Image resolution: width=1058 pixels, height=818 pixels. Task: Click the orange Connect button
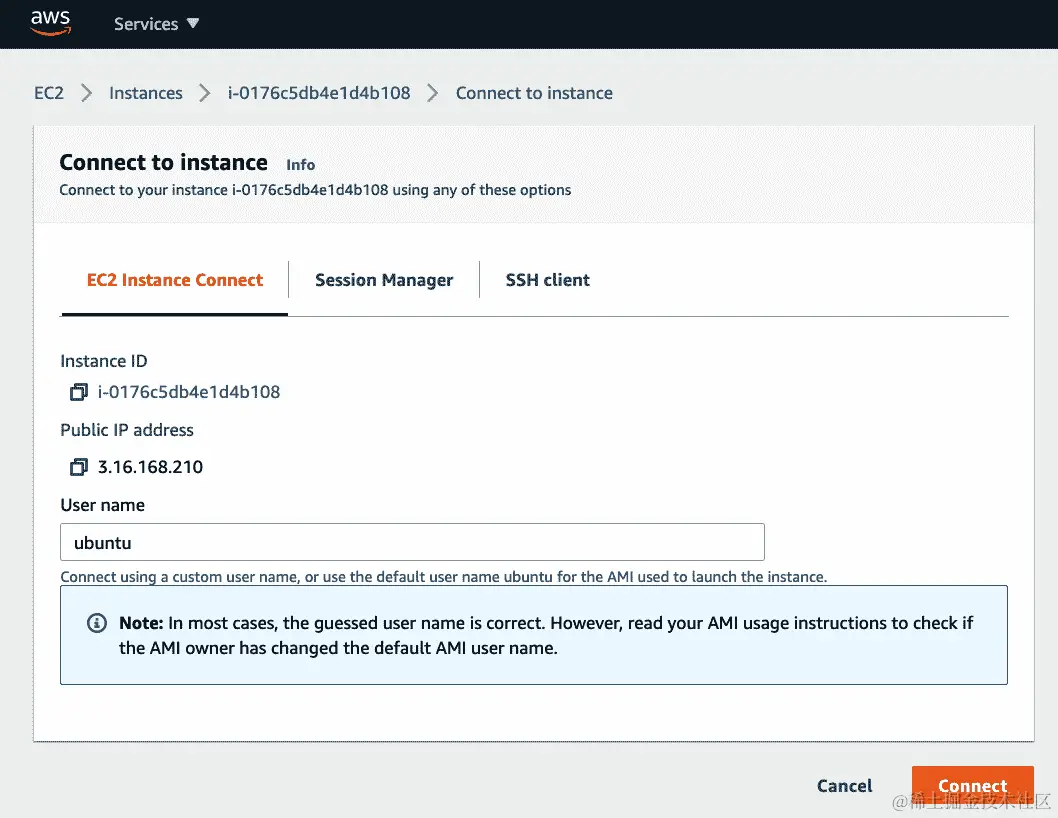(972, 786)
